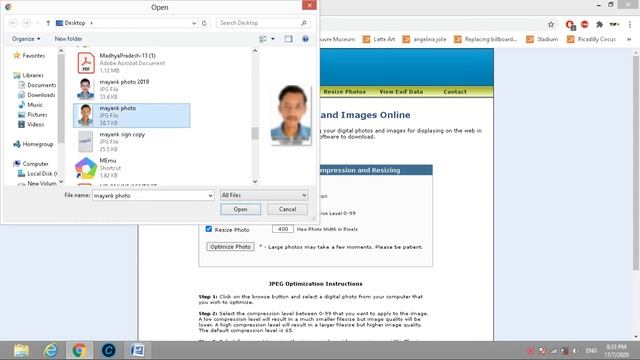Open Chrome extensions puzzle icon
This screenshot has height=360, width=640.
point(599,24)
